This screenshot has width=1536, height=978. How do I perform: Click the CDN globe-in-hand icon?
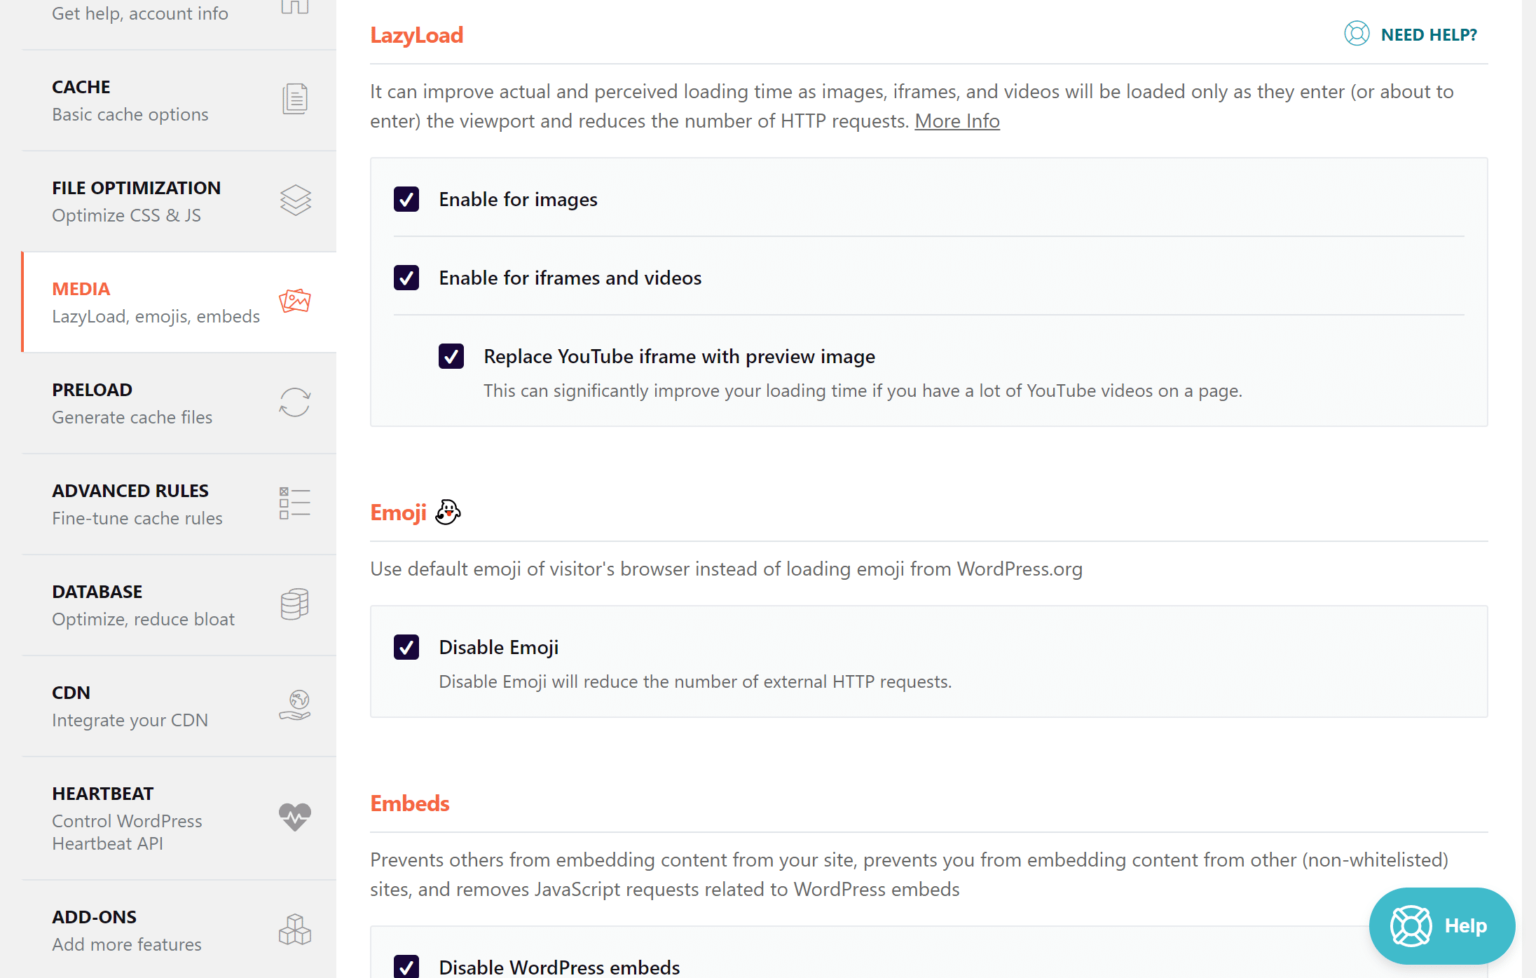tap(295, 705)
